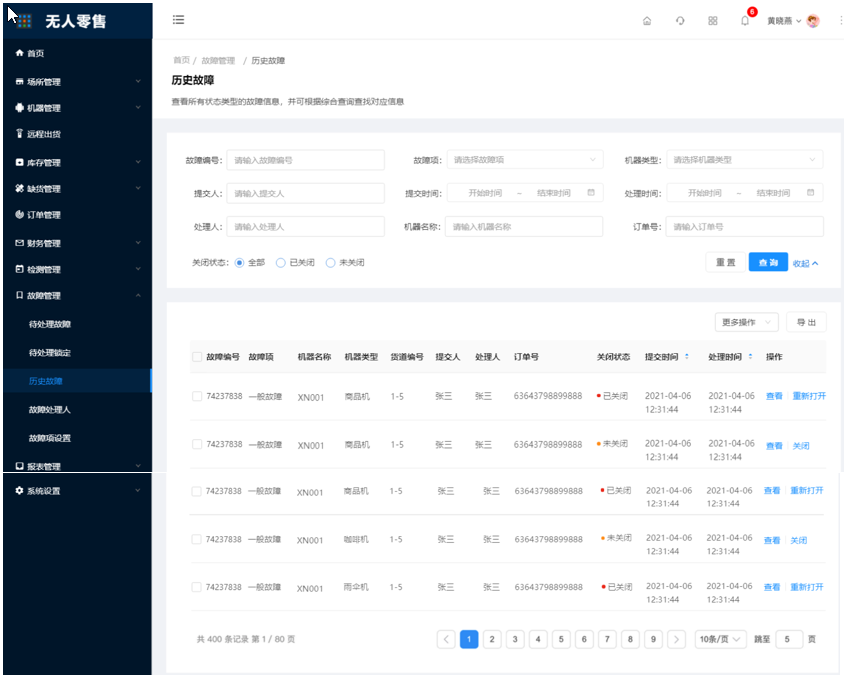844x675 pixels.
Task: Focus the 机器名称 input field
Action: 524,227
